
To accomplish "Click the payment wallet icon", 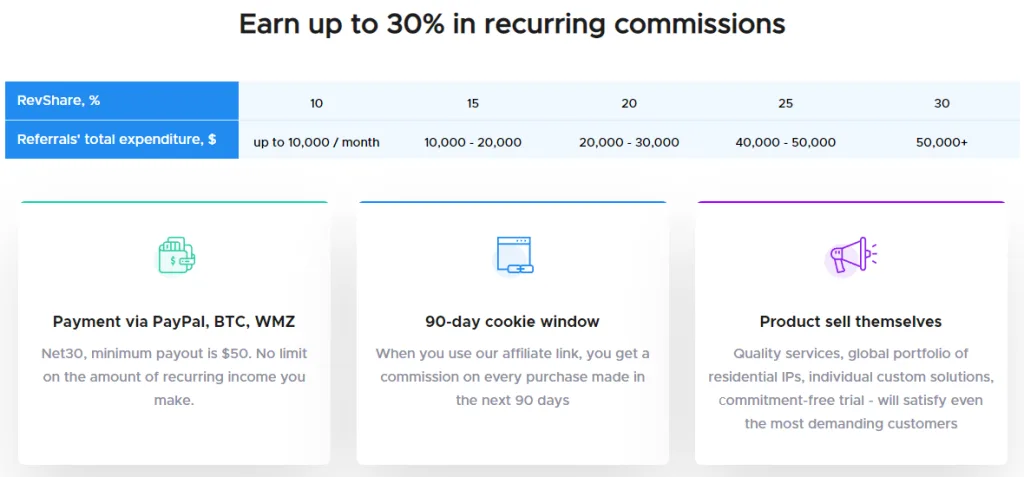I will coord(176,256).
